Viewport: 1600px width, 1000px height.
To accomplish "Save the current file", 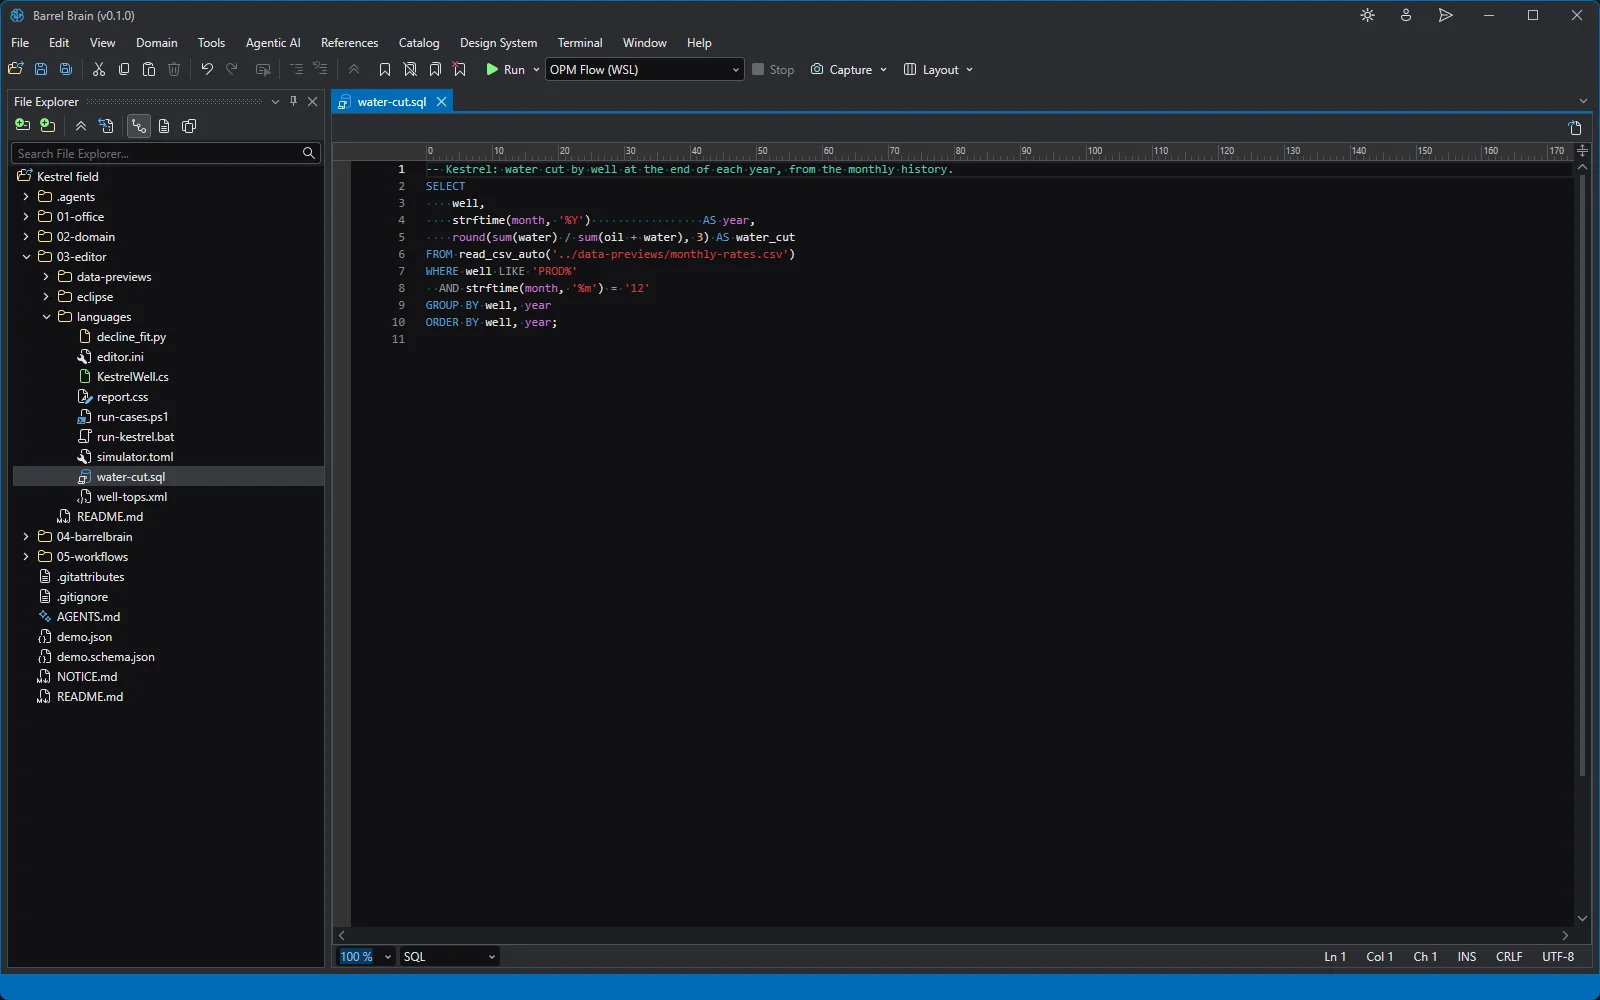I will 41,69.
